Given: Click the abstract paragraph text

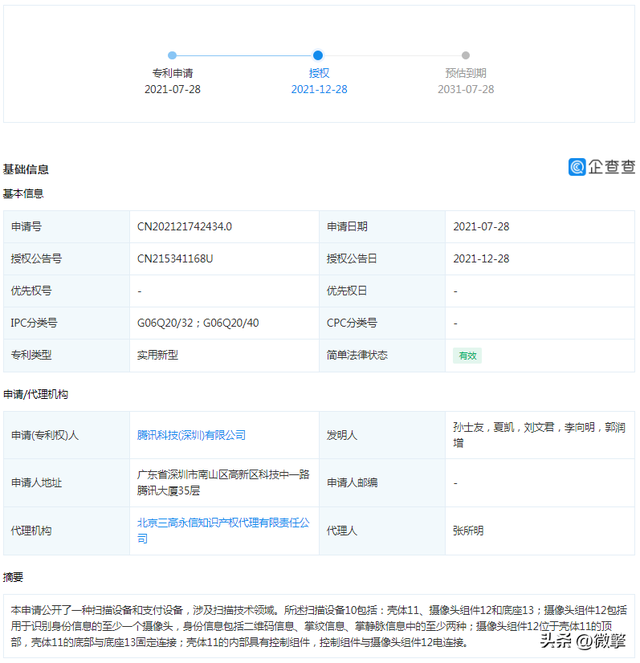Looking at the screenshot, I should [x=319, y=626].
